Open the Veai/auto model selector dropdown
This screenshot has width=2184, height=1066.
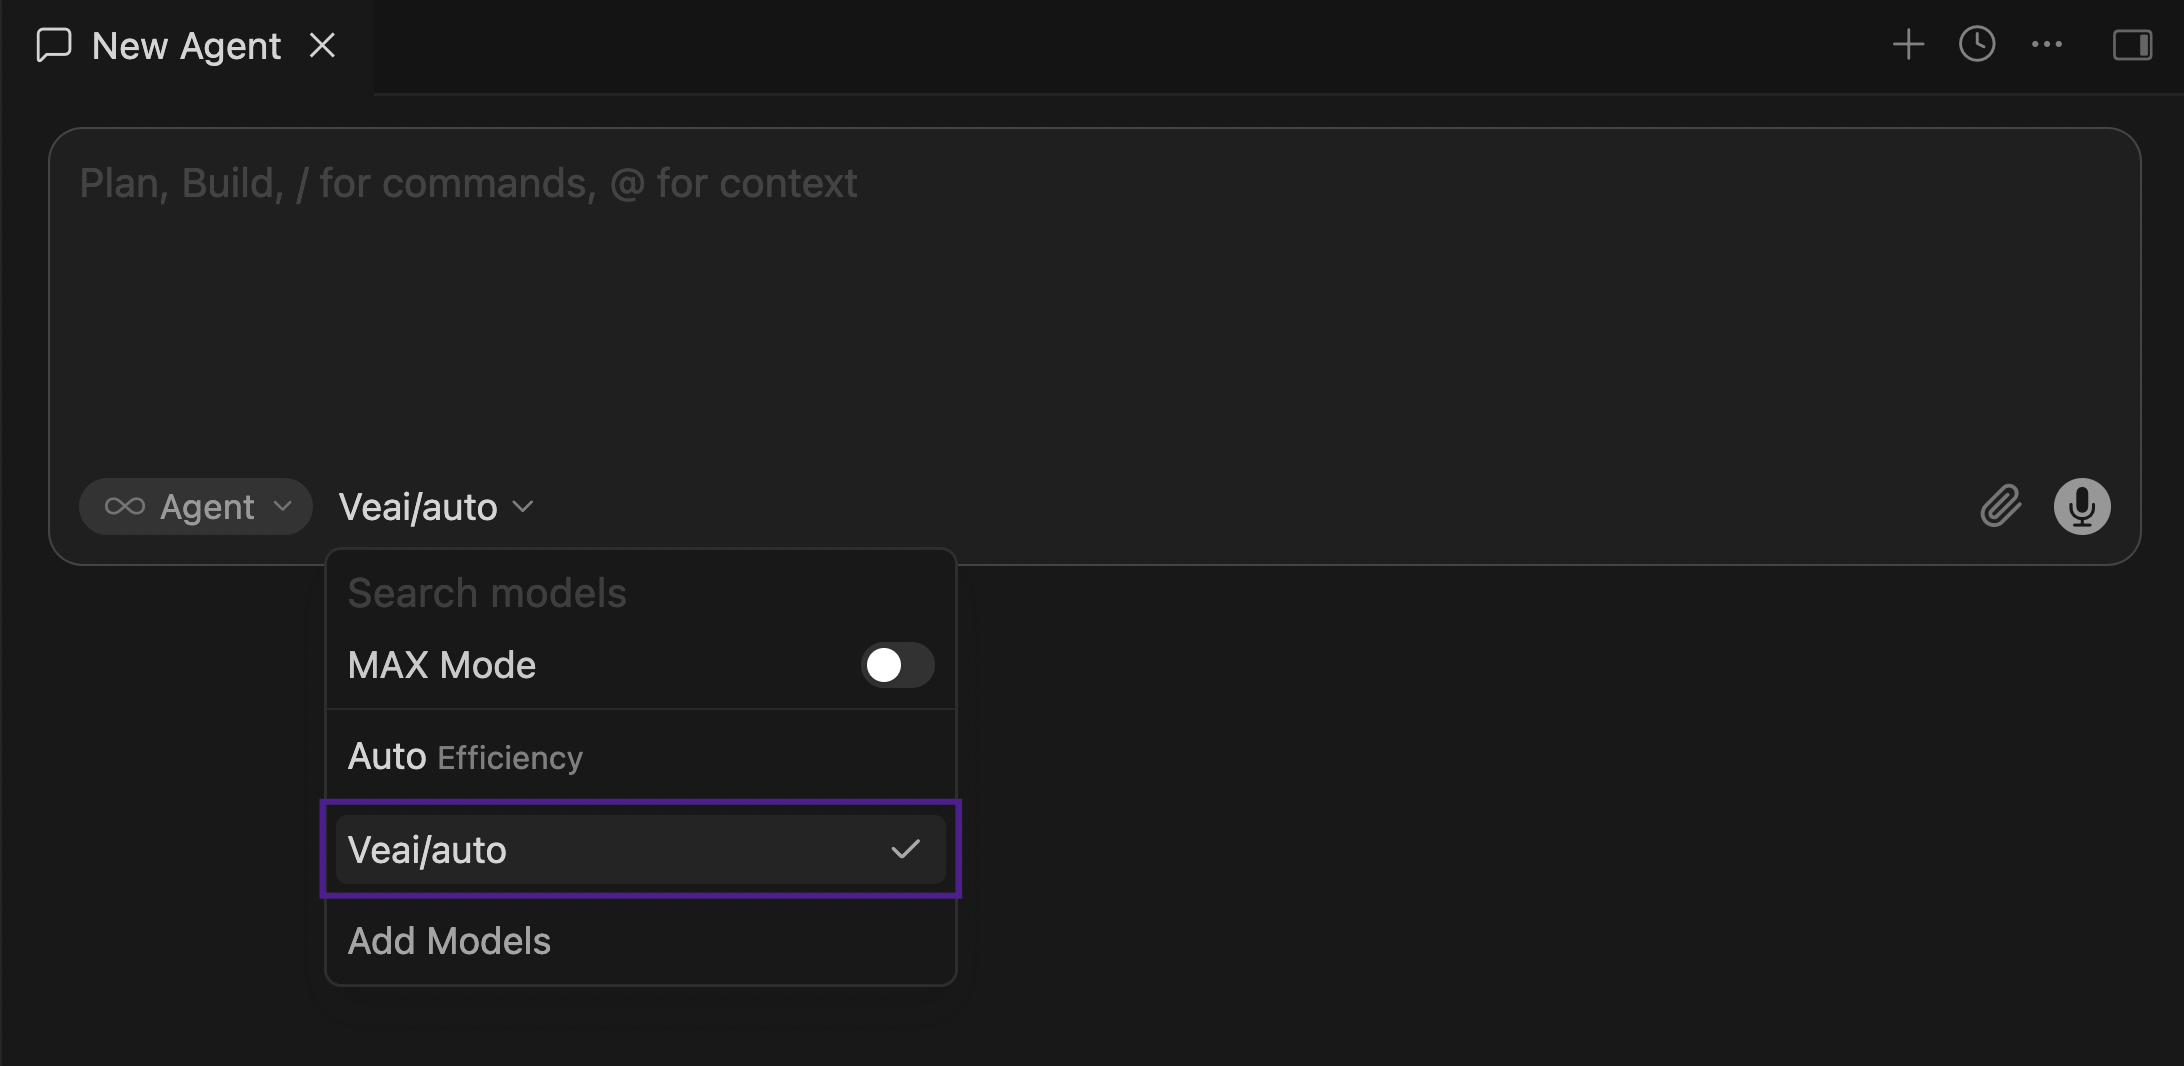(x=436, y=507)
